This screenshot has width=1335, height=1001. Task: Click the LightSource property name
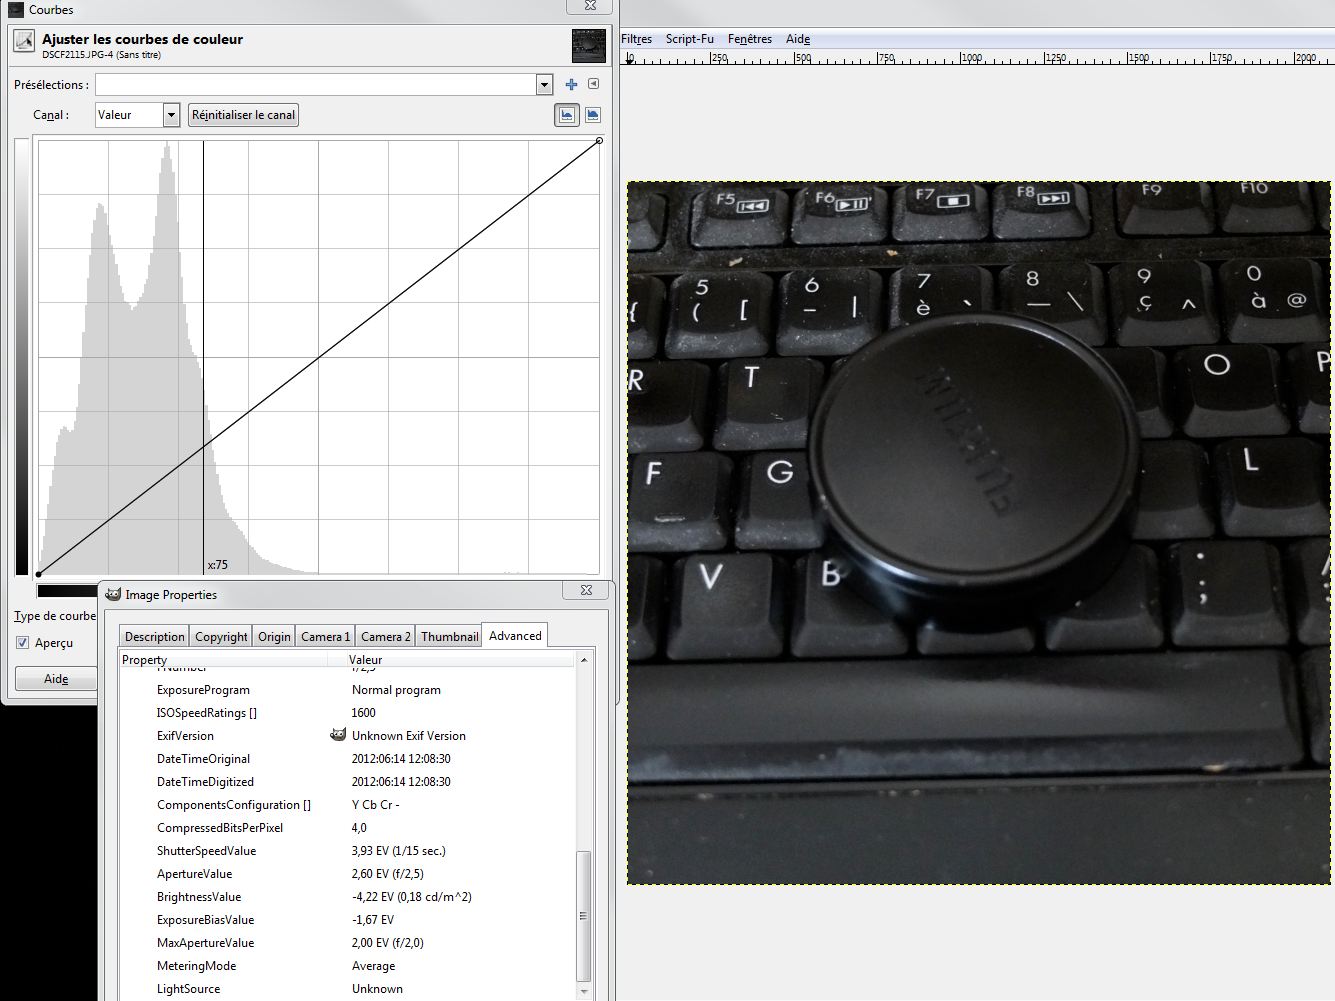[x=188, y=989]
